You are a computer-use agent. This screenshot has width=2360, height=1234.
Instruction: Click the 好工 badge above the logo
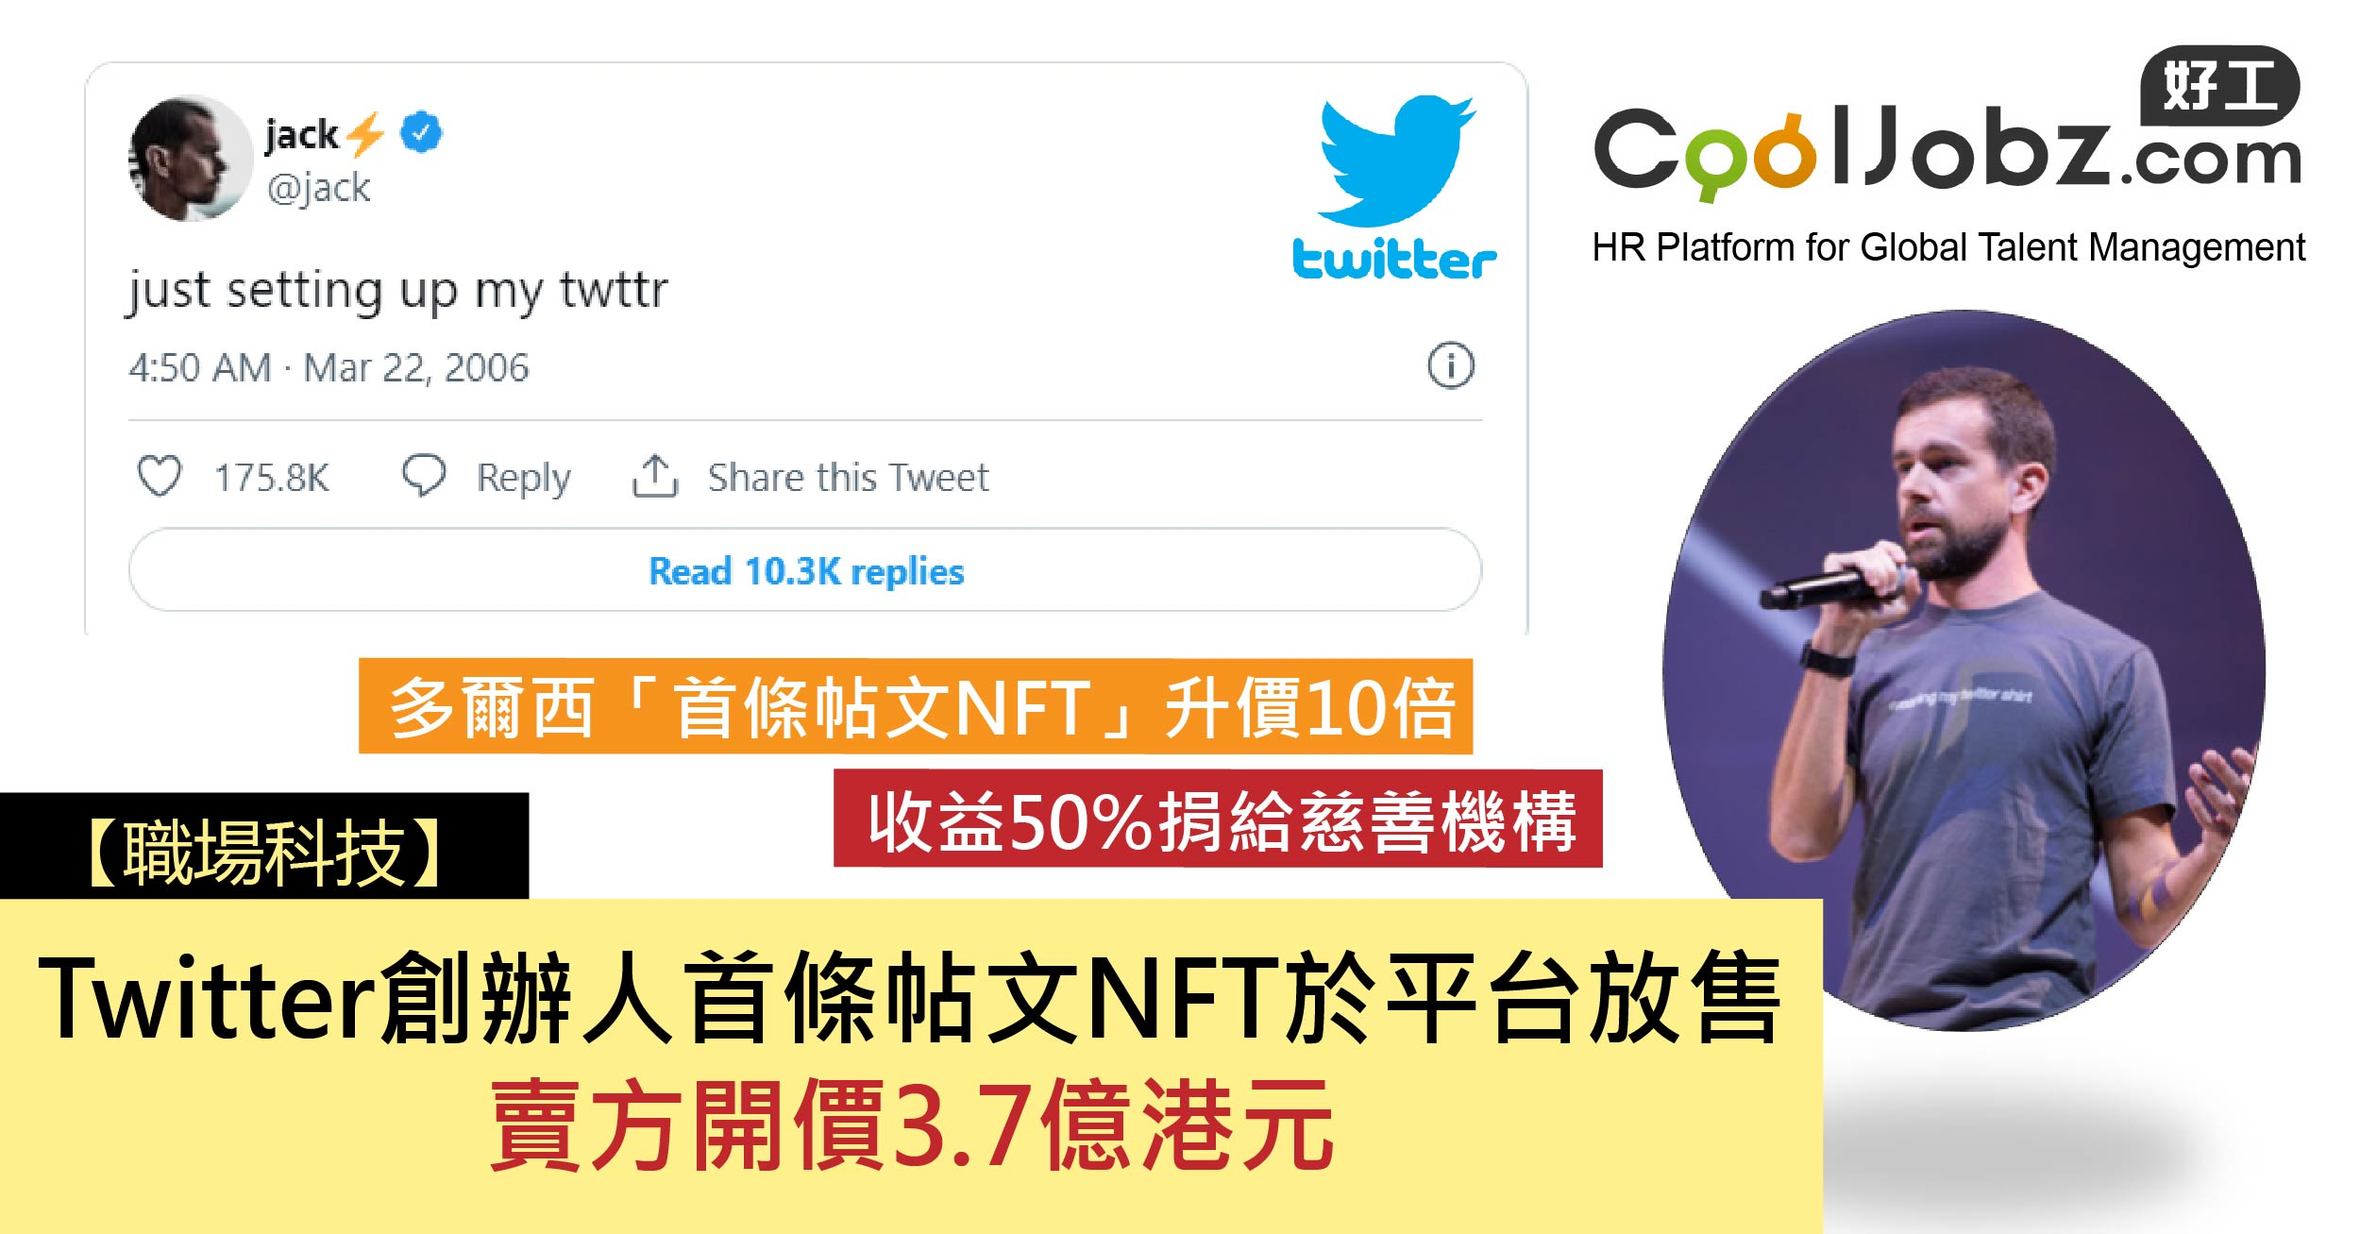(2220, 85)
